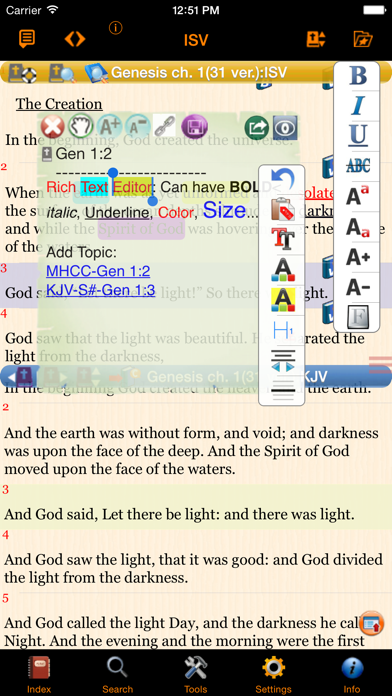Save the note with purple disk icon
392x696 pixels.
coord(194,127)
